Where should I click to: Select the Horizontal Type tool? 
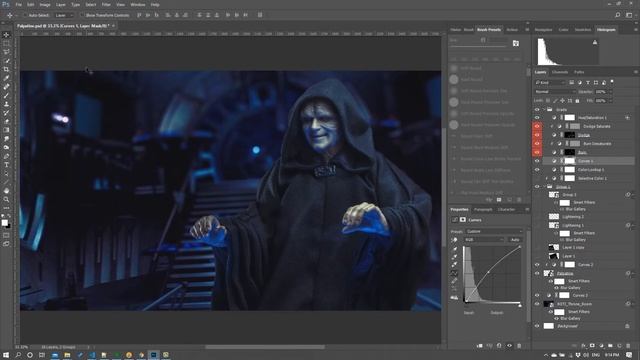coord(6,164)
